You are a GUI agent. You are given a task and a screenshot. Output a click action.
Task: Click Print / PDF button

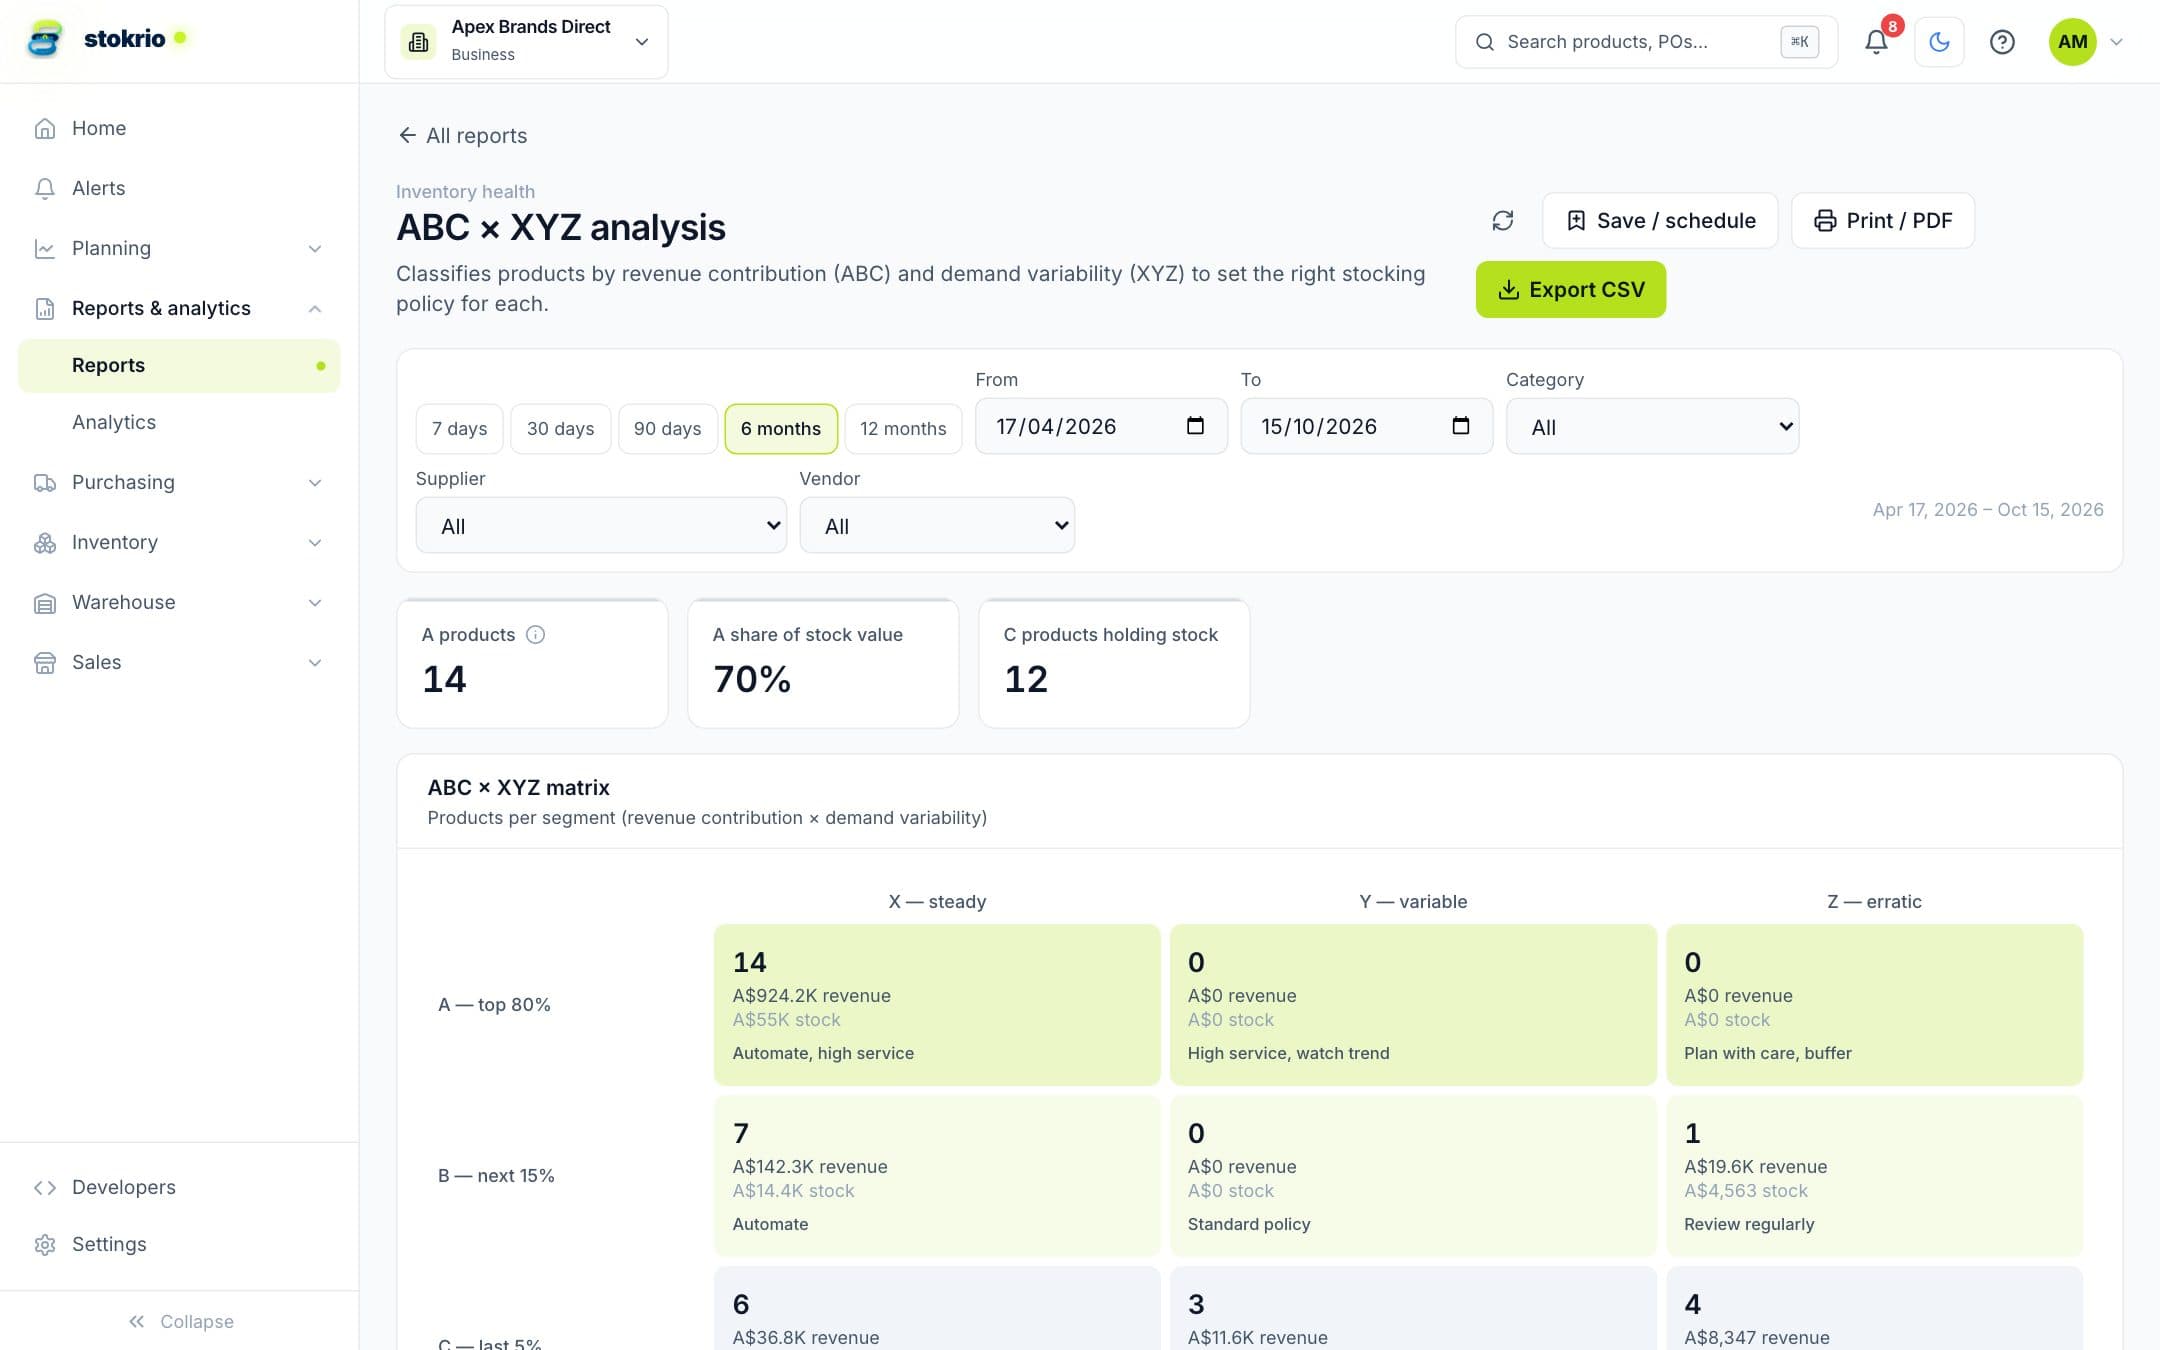click(1882, 220)
